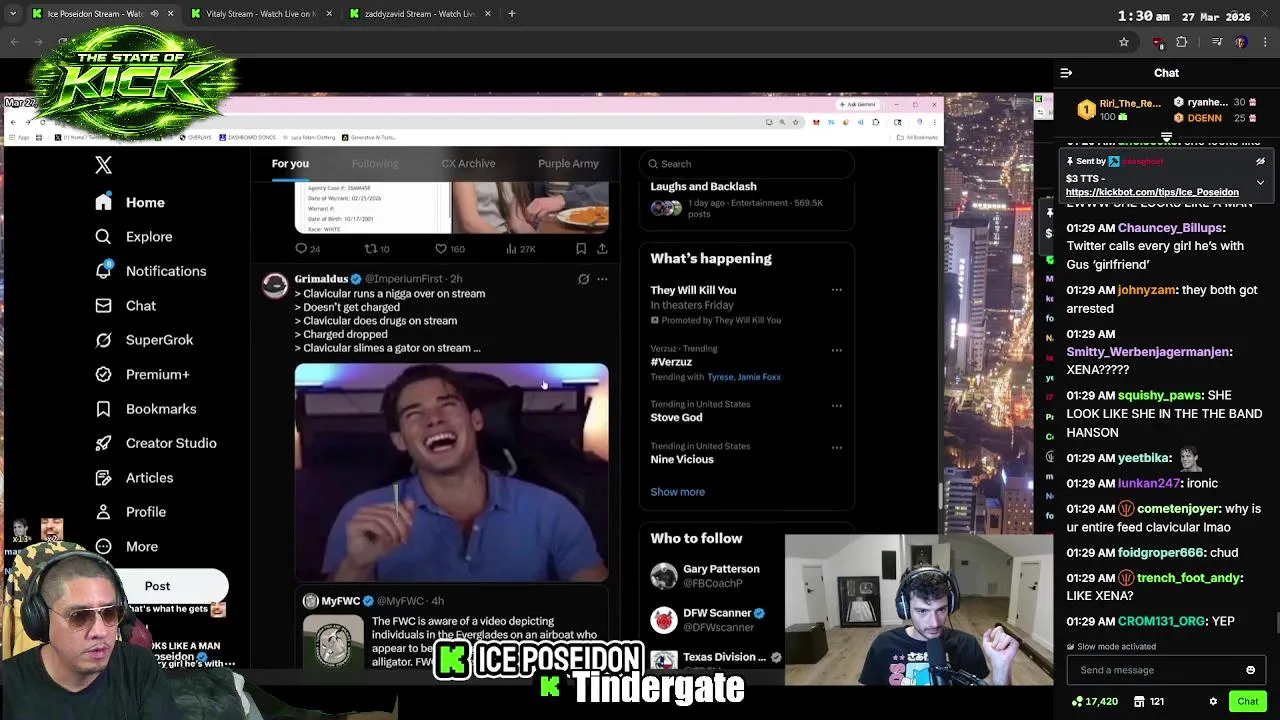
Task: Mute the Ice Poseidon tab audio icon
Action: tap(154, 14)
